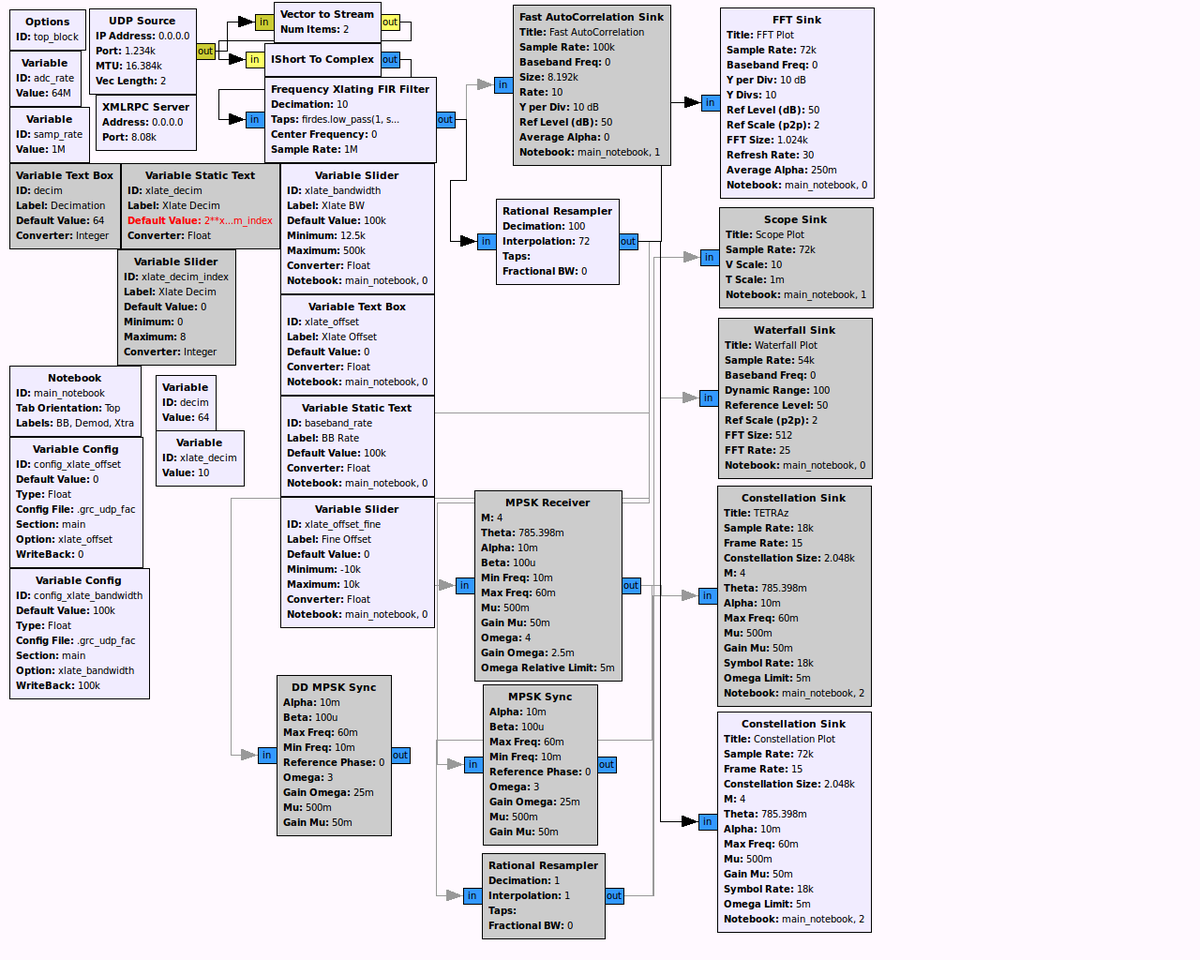Click the DD MPSK Sync out port

(400, 755)
